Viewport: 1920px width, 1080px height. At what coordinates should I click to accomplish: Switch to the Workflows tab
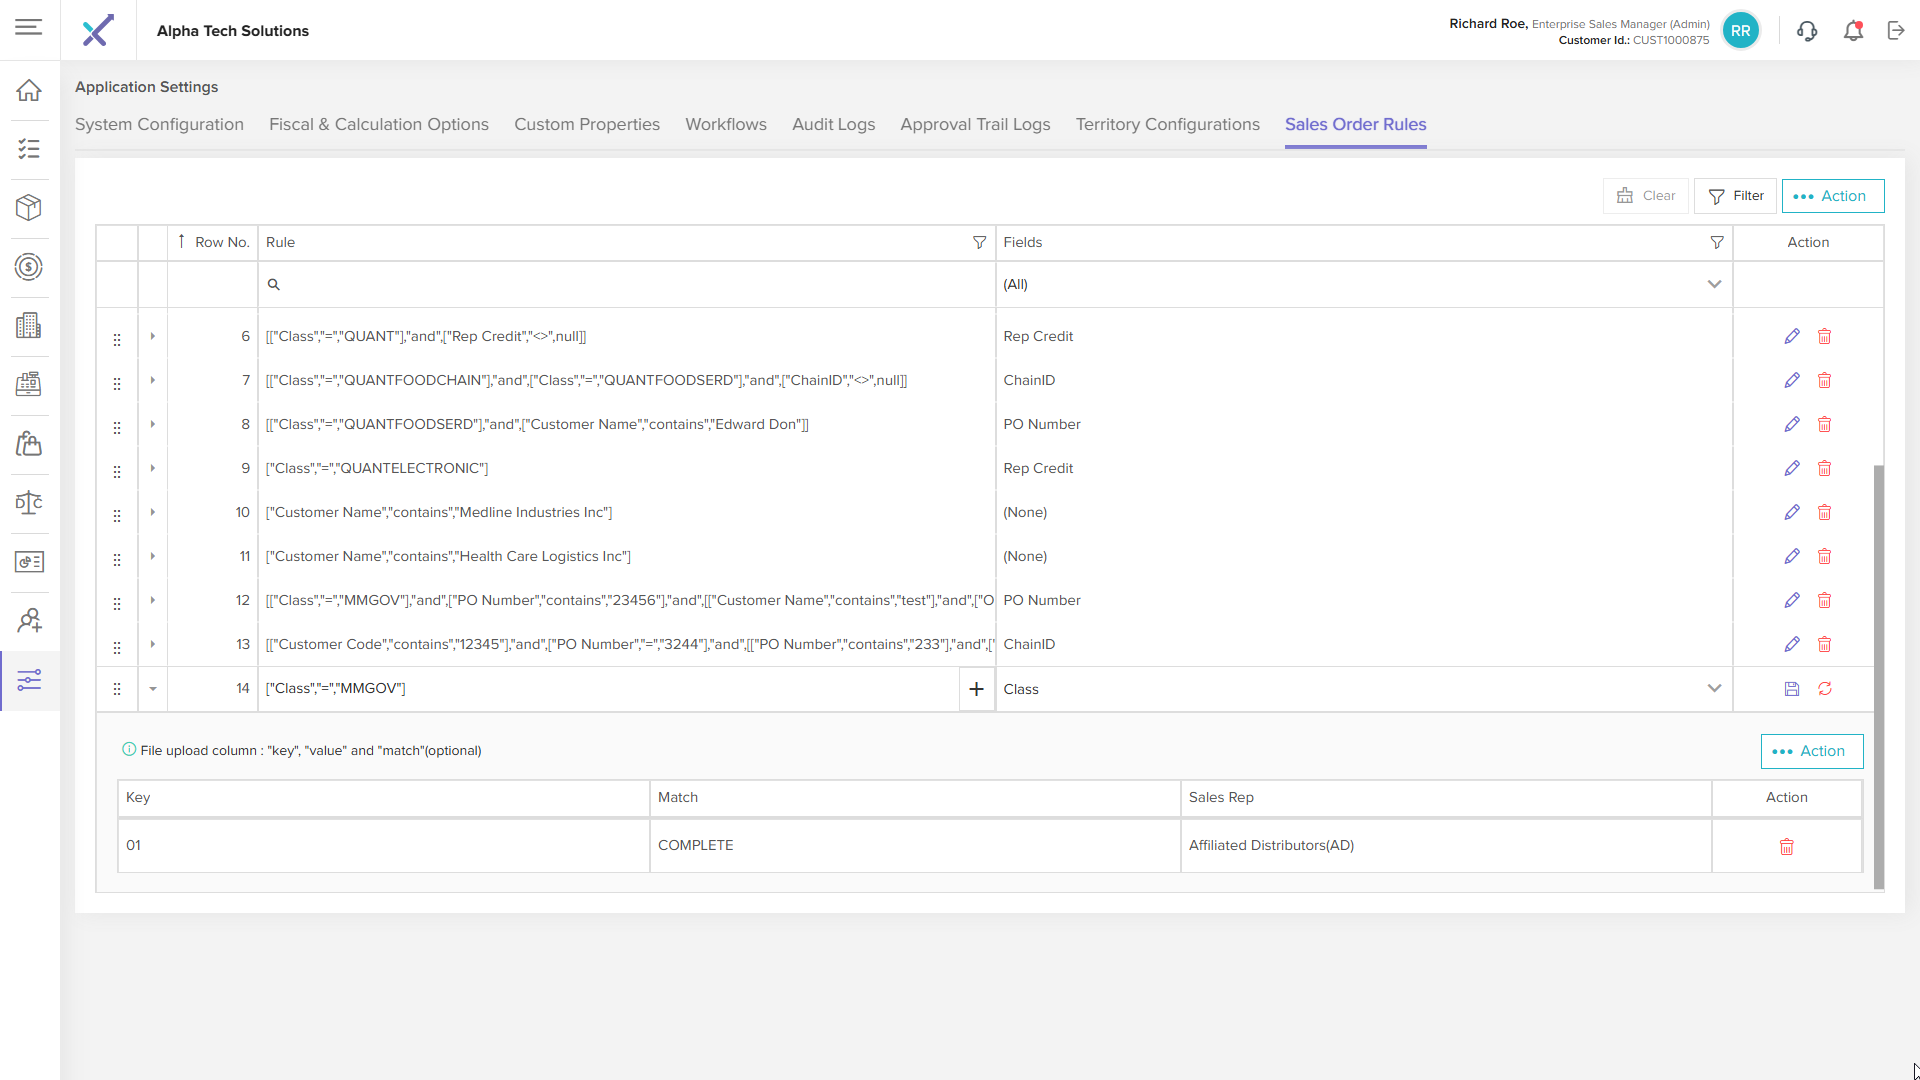725,124
